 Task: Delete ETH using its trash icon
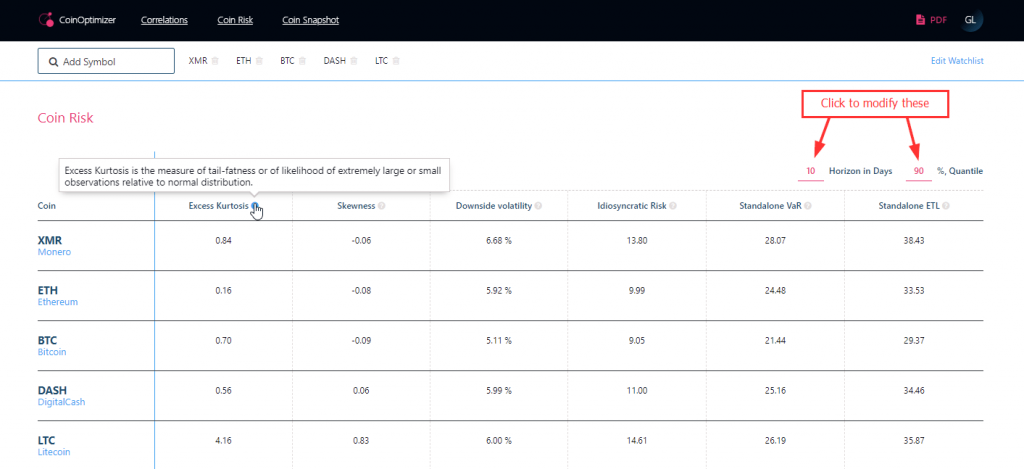259,61
